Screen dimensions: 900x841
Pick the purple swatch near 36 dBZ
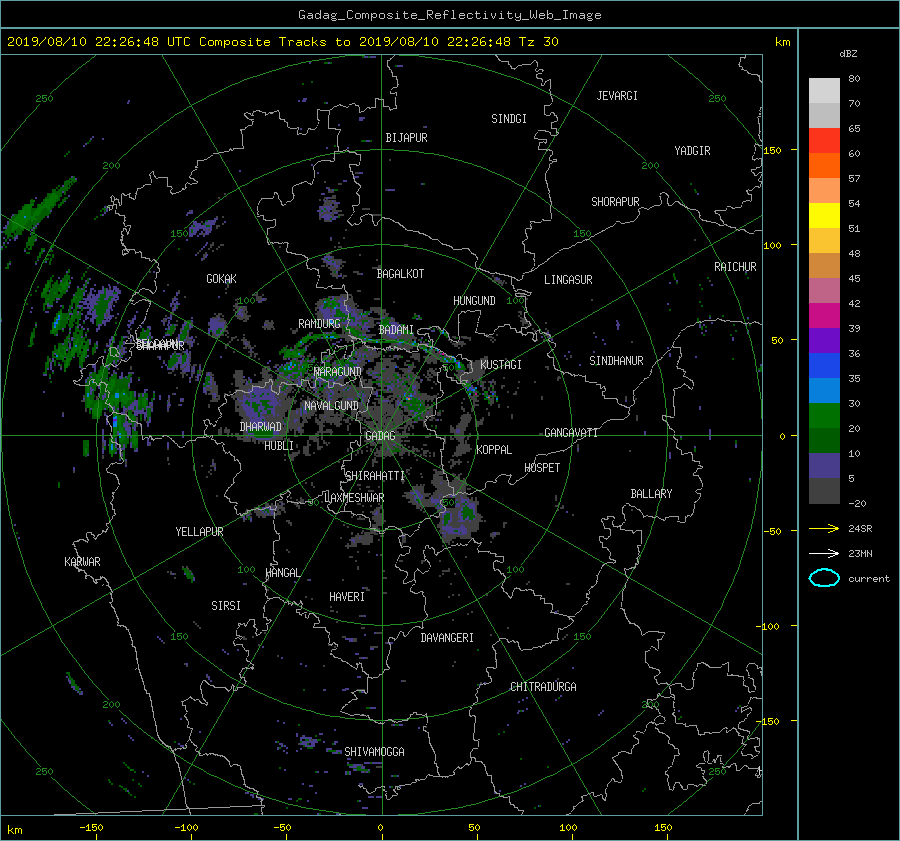click(824, 340)
